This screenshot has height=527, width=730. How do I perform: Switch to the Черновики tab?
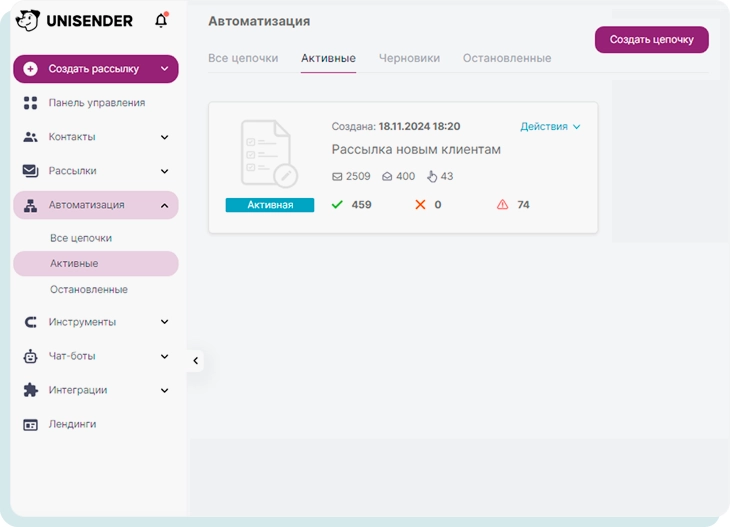pos(409,58)
